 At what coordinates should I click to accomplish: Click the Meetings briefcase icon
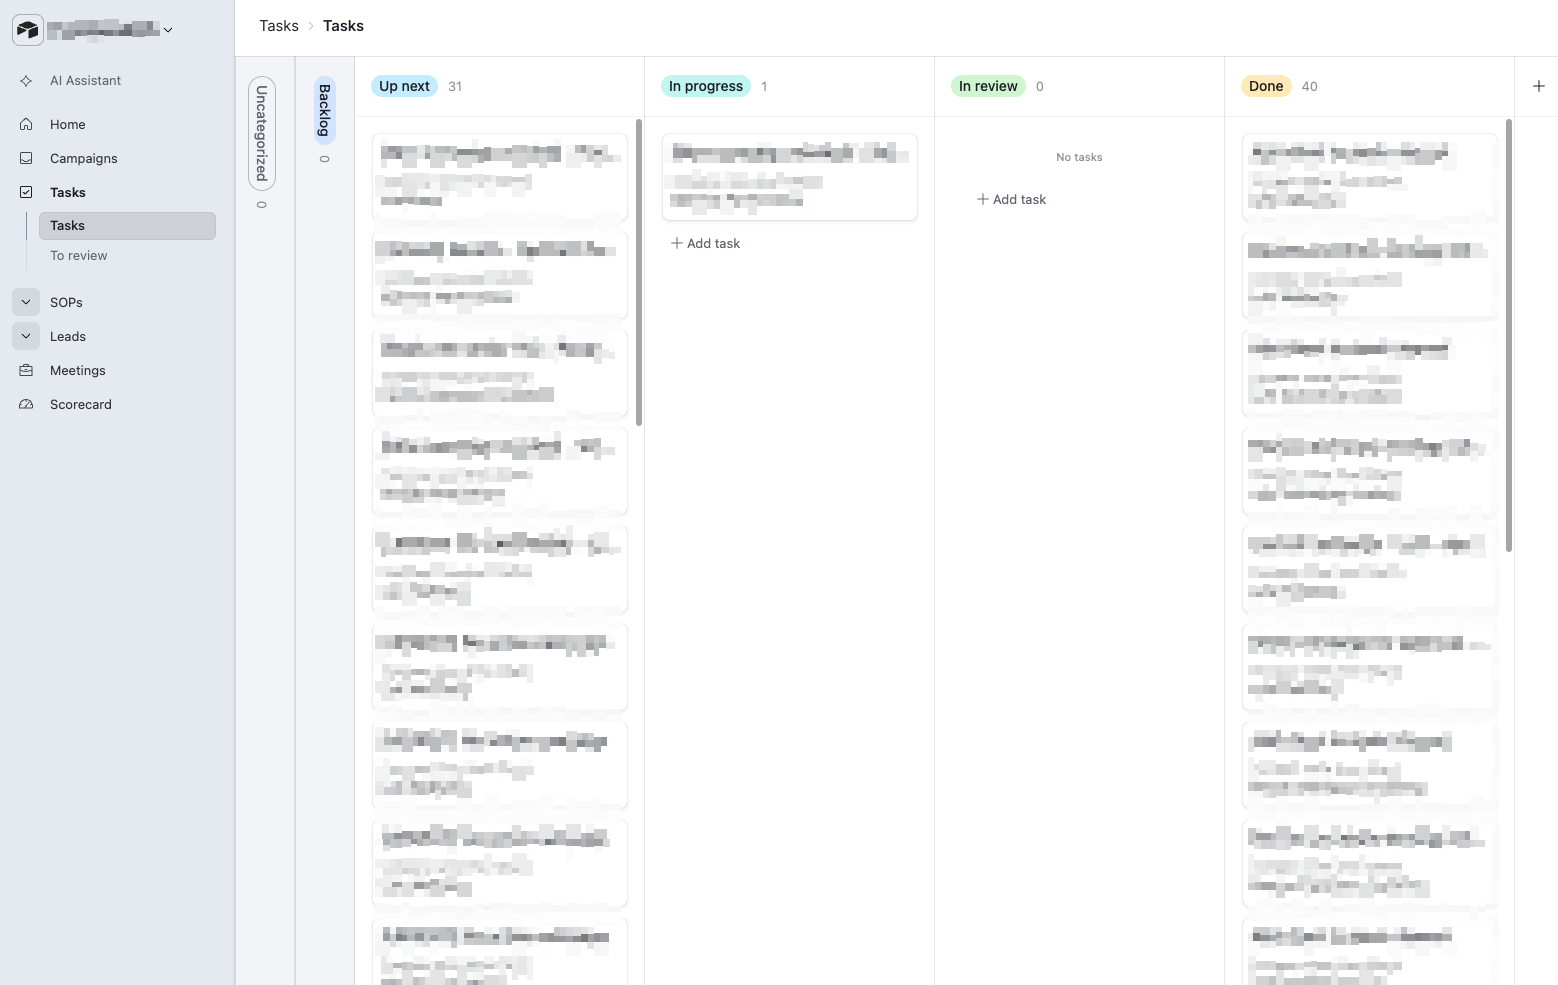tap(26, 371)
